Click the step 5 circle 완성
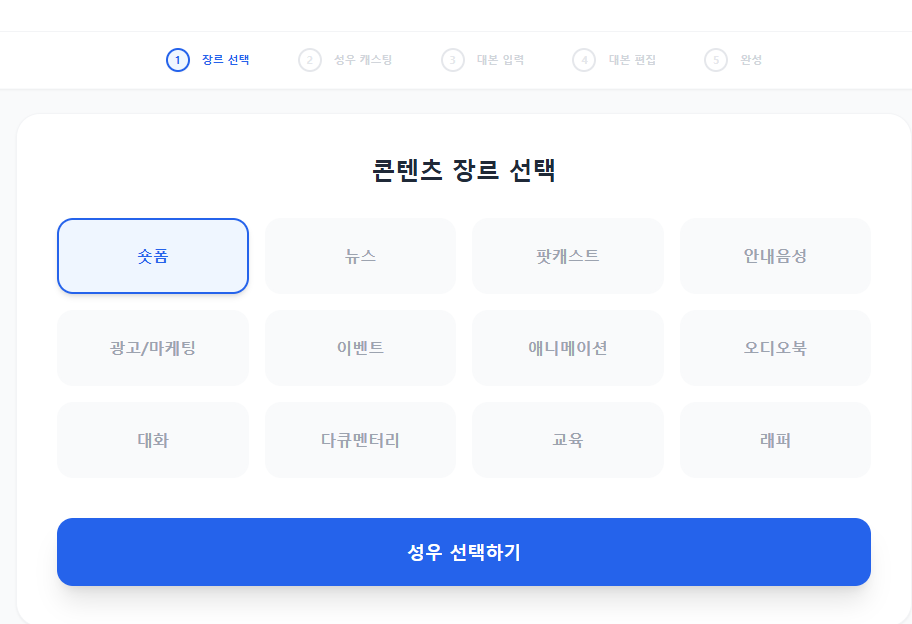912x624 pixels. 716,60
